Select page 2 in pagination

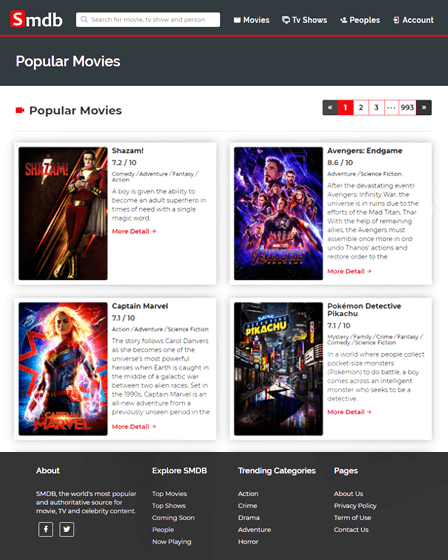pyautogui.click(x=361, y=108)
